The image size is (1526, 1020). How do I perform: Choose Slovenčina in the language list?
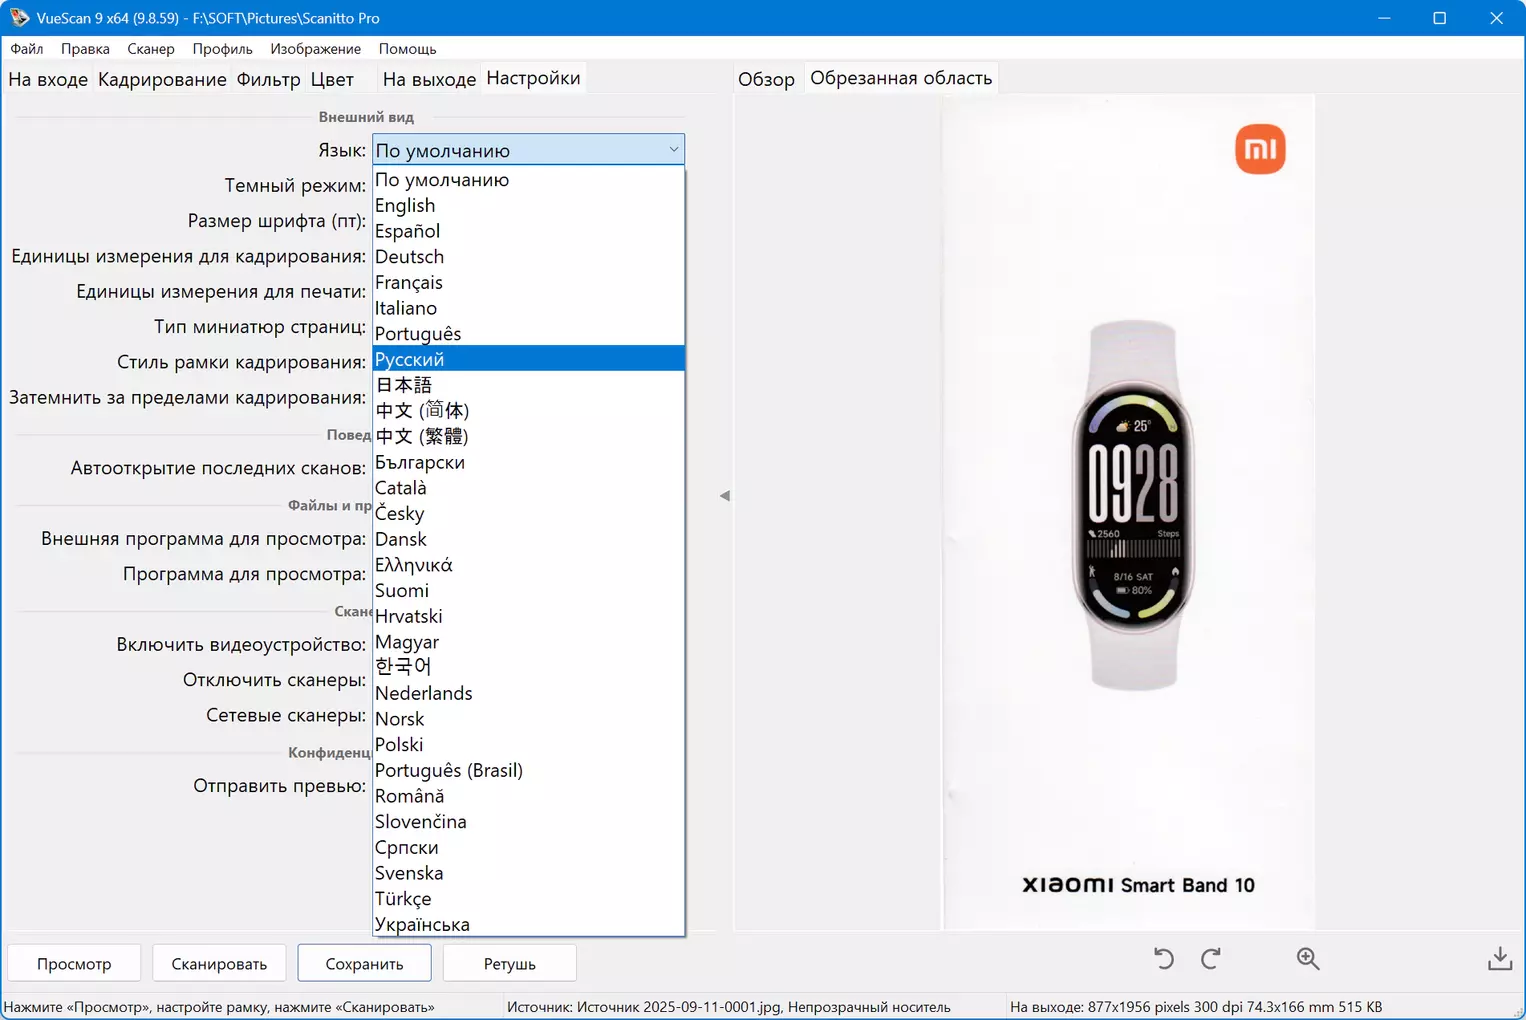[528, 821]
